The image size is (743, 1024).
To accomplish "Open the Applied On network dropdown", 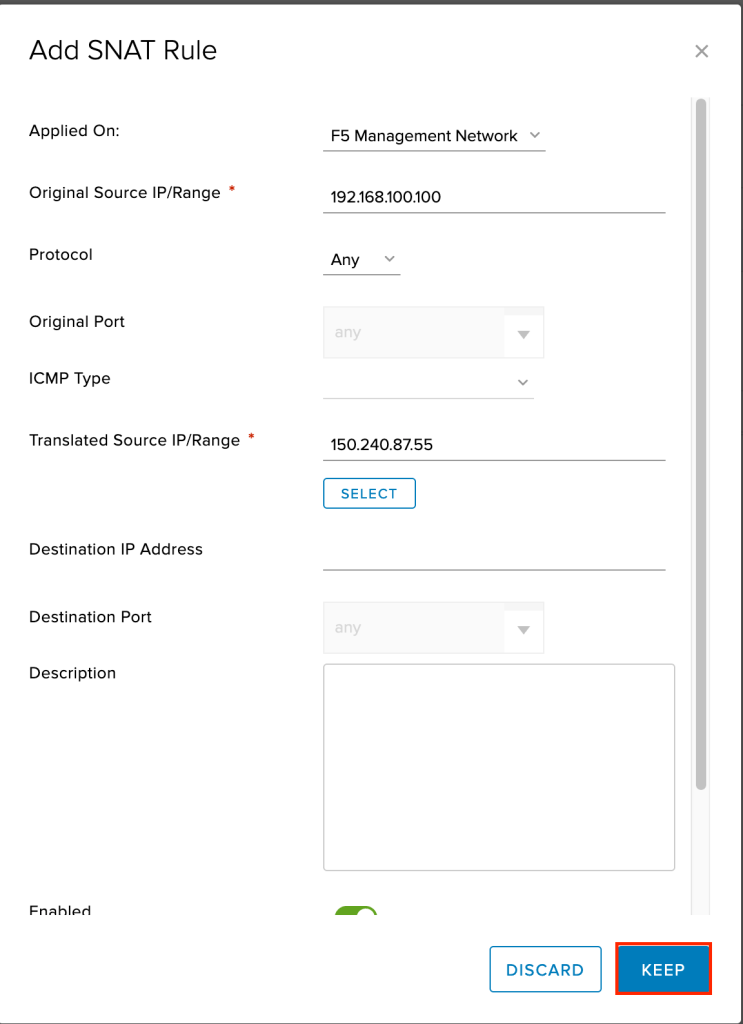I will (x=434, y=136).
